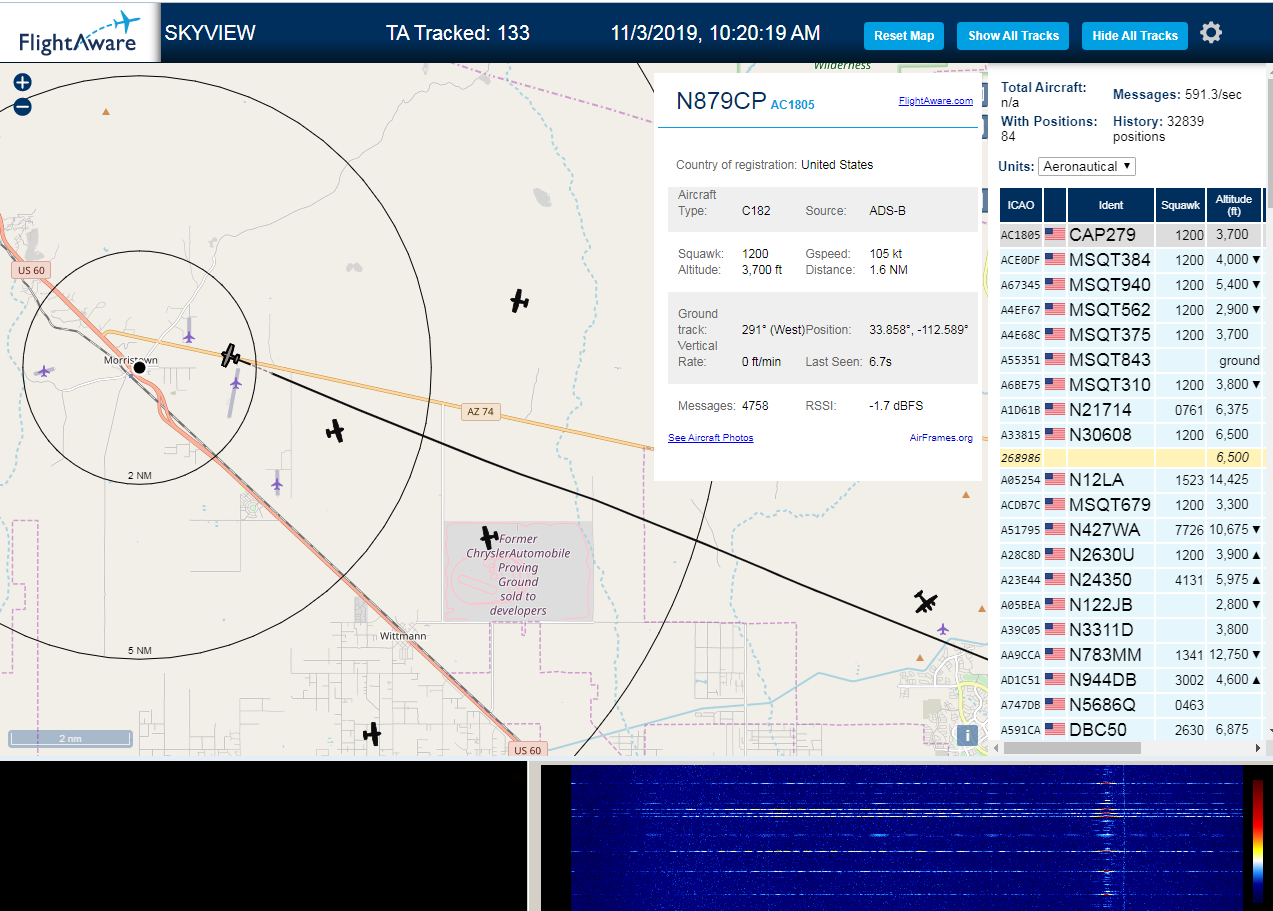The image size is (1273, 911).
Task: Click the US 60 highway shield near Morristown
Action: [x=31, y=271]
